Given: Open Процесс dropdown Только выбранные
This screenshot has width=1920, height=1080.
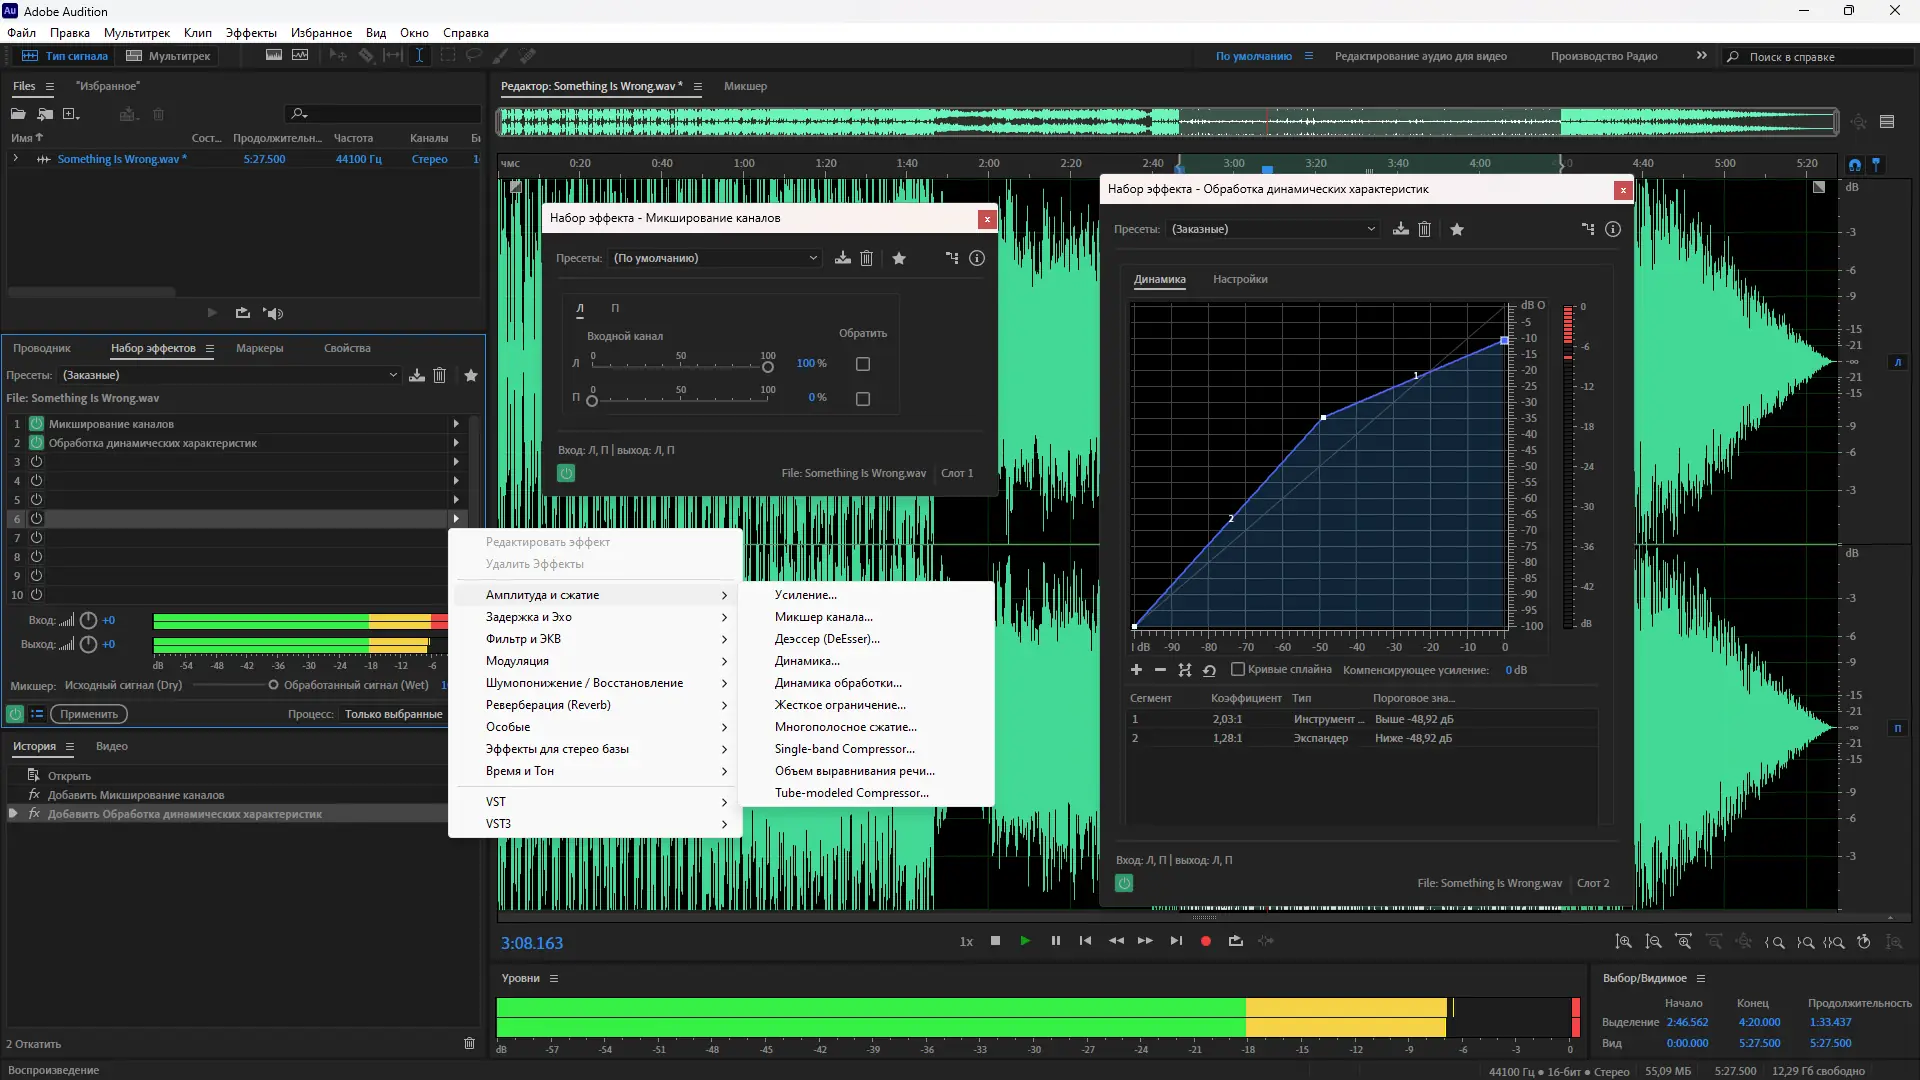Looking at the screenshot, I should [x=393, y=714].
